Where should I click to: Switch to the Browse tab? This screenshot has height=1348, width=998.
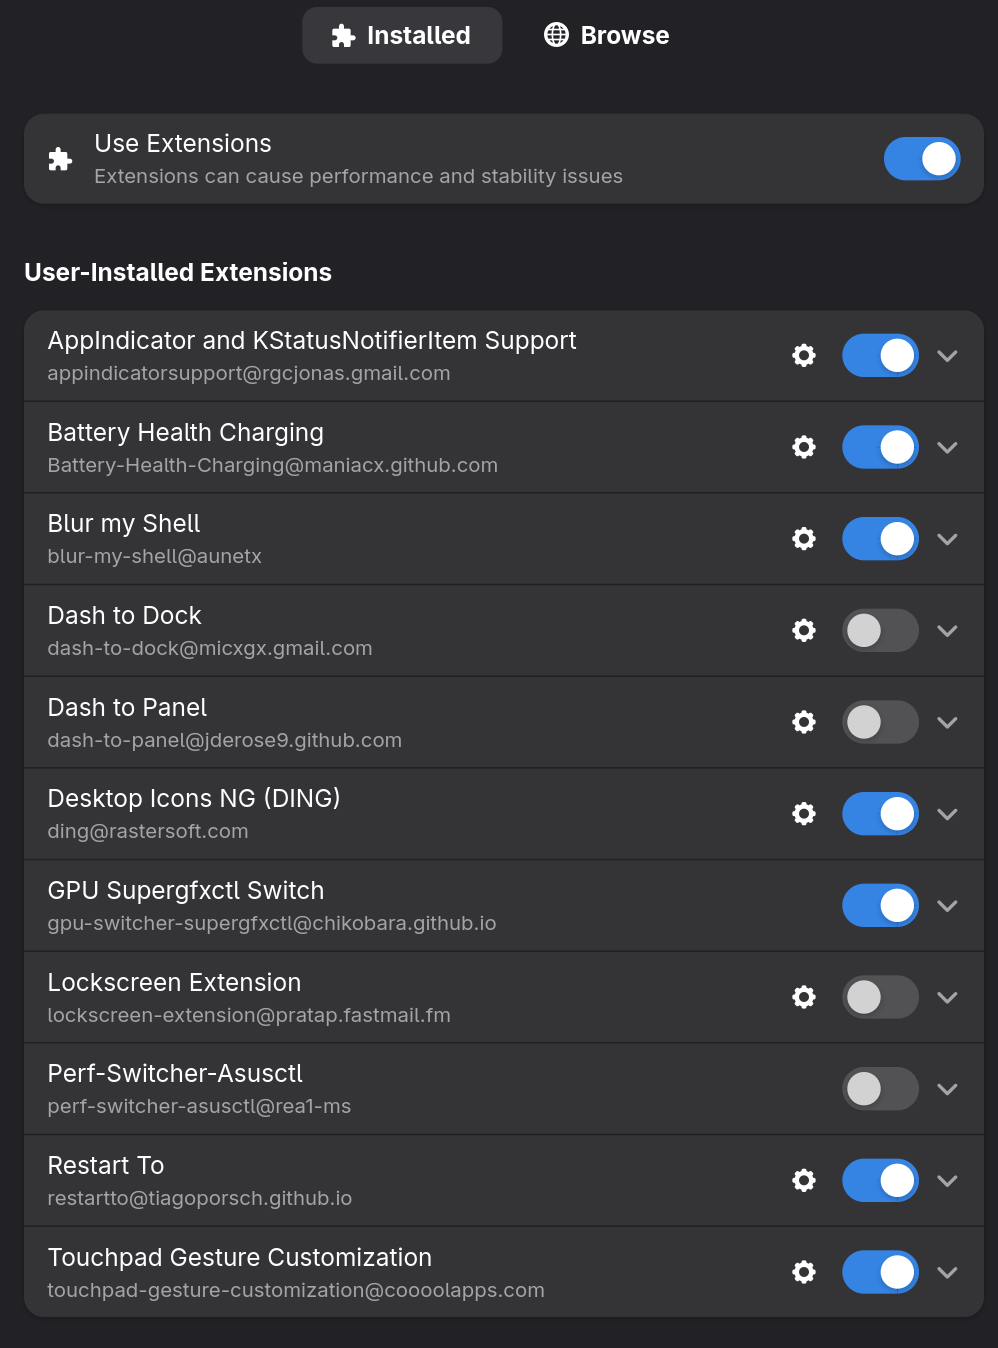(x=607, y=36)
